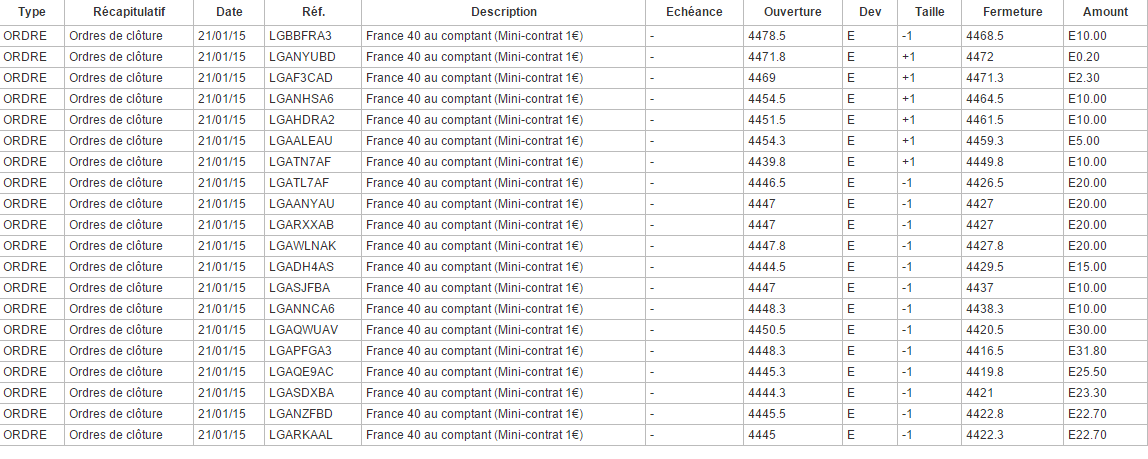
Task: Click the Taille column header
Action: [929, 12]
